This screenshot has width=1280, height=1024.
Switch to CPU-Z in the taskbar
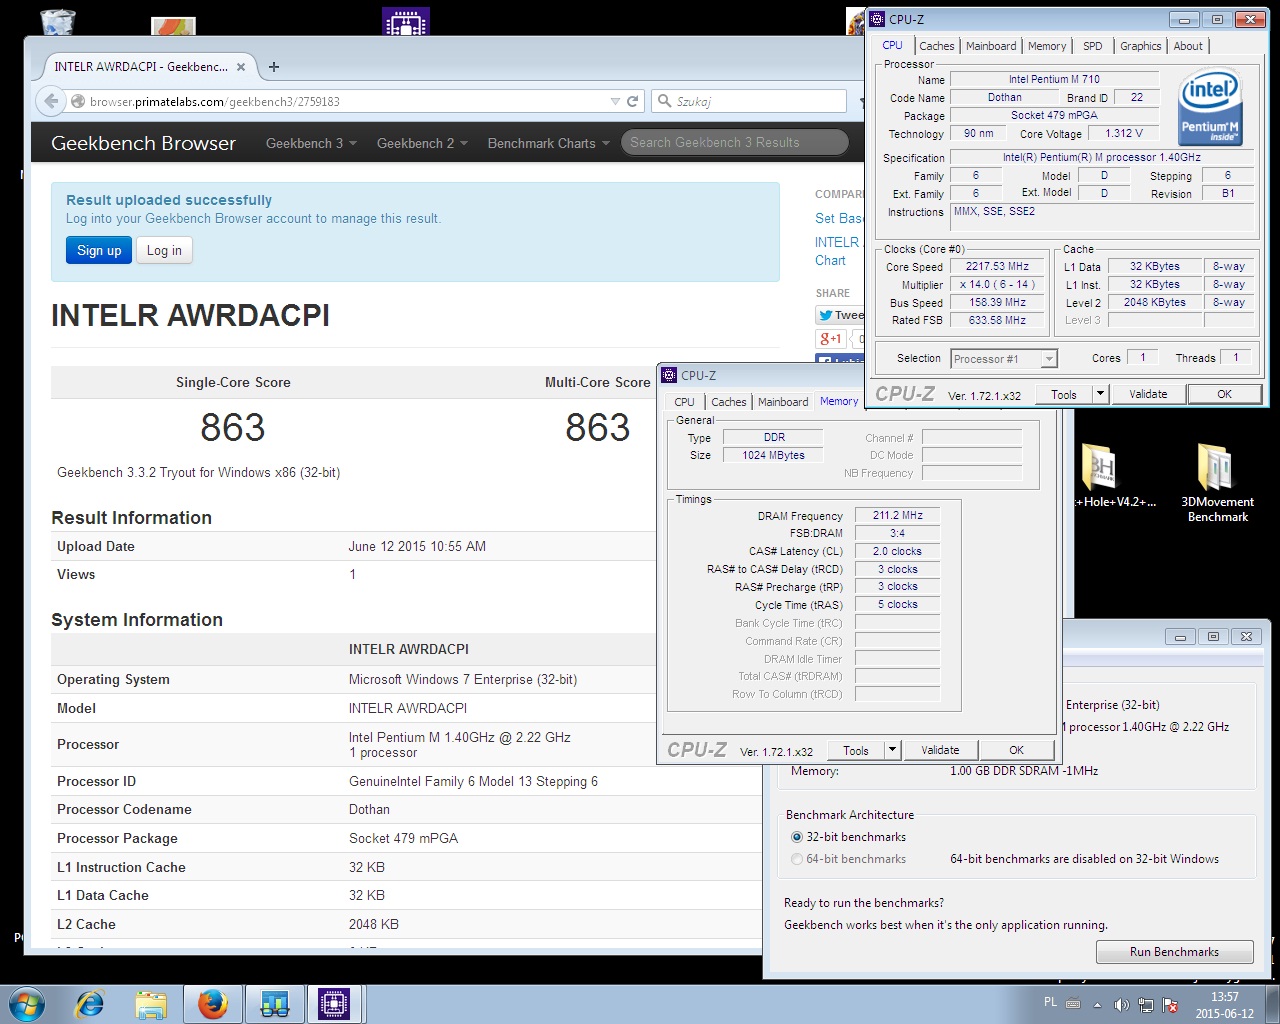coord(334,1004)
